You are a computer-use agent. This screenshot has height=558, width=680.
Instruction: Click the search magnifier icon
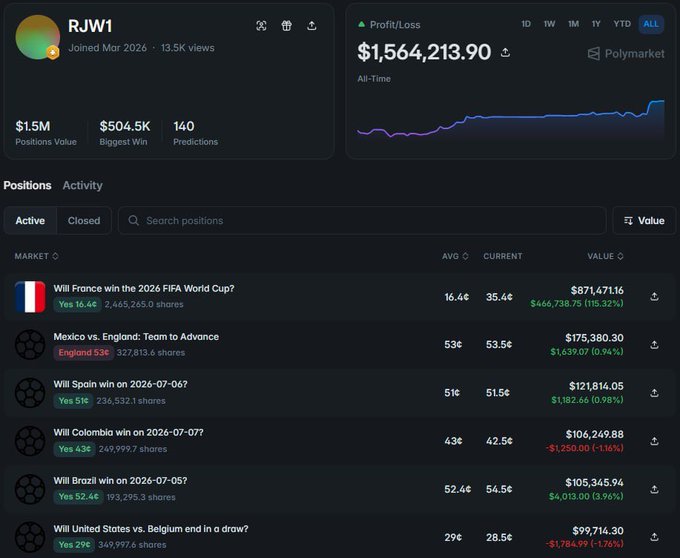click(x=134, y=220)
